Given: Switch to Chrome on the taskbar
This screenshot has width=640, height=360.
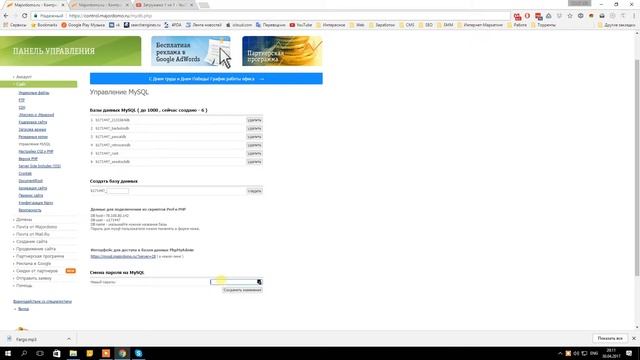Looking at the screenshot, I should click(122, 353).
